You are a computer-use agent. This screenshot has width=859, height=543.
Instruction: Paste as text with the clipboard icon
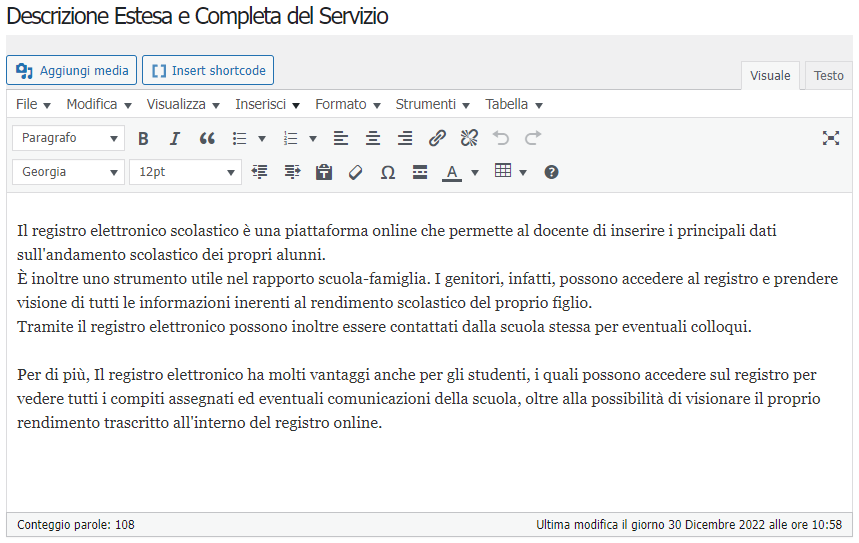[324, 172]
